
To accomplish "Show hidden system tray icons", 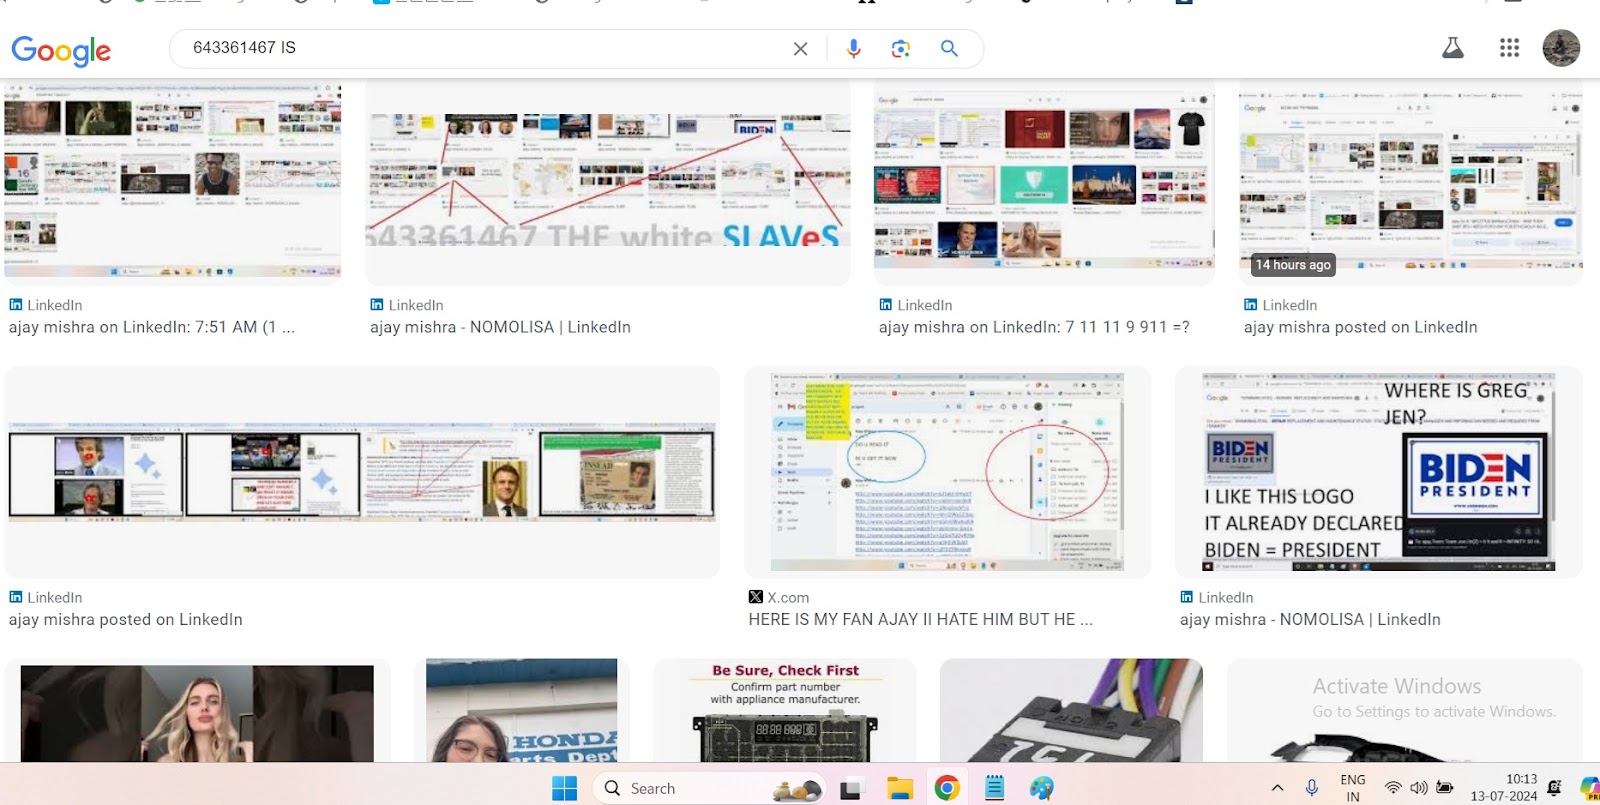I will click(1277, 788).
